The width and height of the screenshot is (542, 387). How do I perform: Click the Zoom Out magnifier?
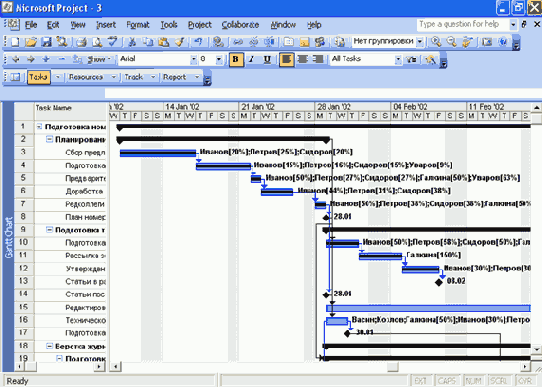452,42
